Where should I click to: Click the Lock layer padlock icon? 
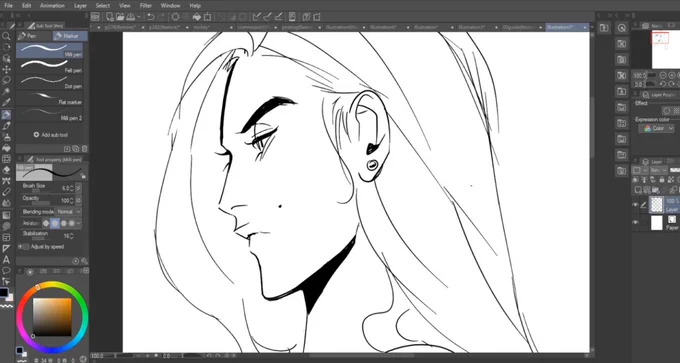tap(661, 180)
